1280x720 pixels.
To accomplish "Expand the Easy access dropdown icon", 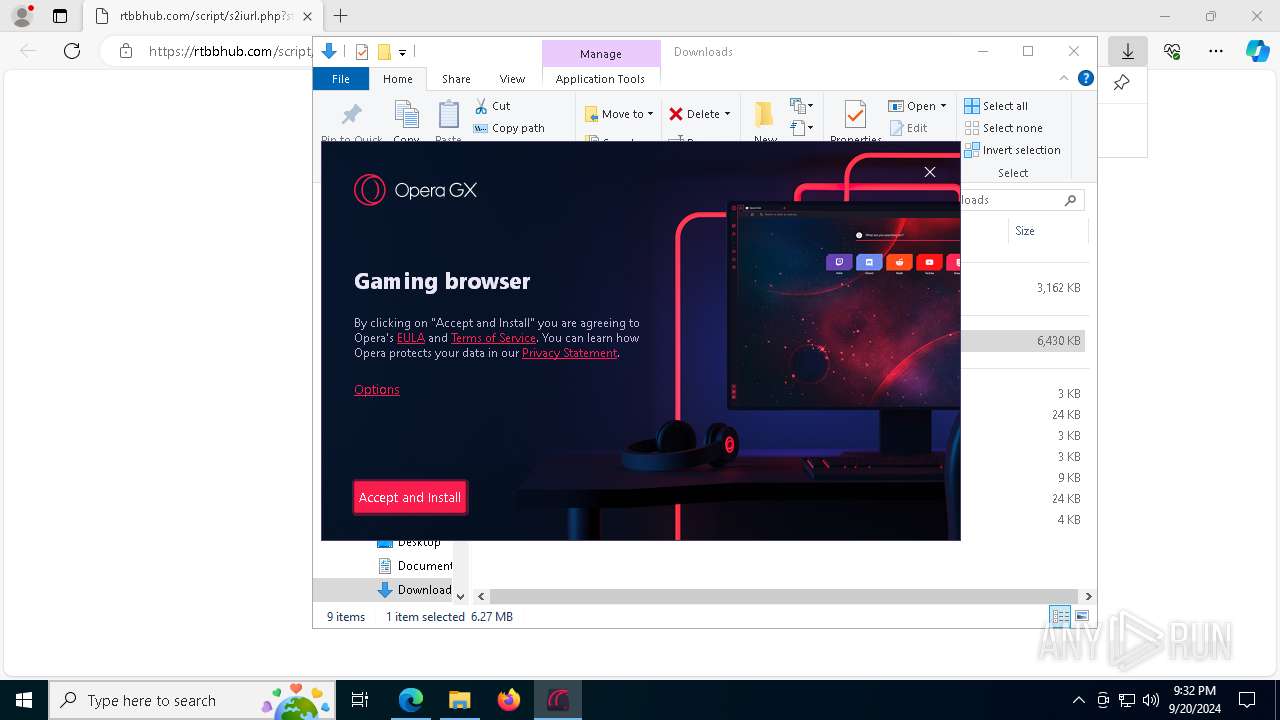I will point(801,128).
